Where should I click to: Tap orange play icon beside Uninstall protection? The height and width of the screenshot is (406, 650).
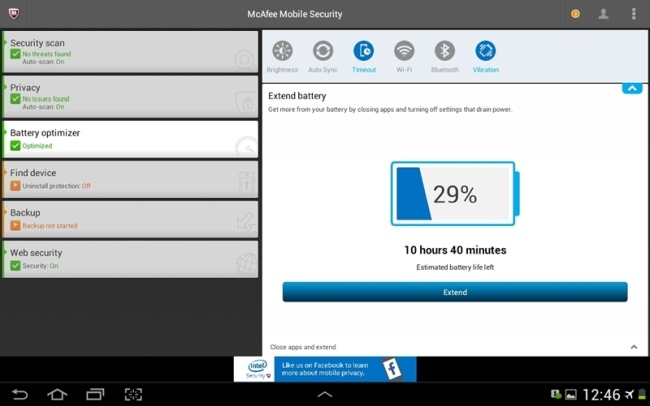coord(15,185)
